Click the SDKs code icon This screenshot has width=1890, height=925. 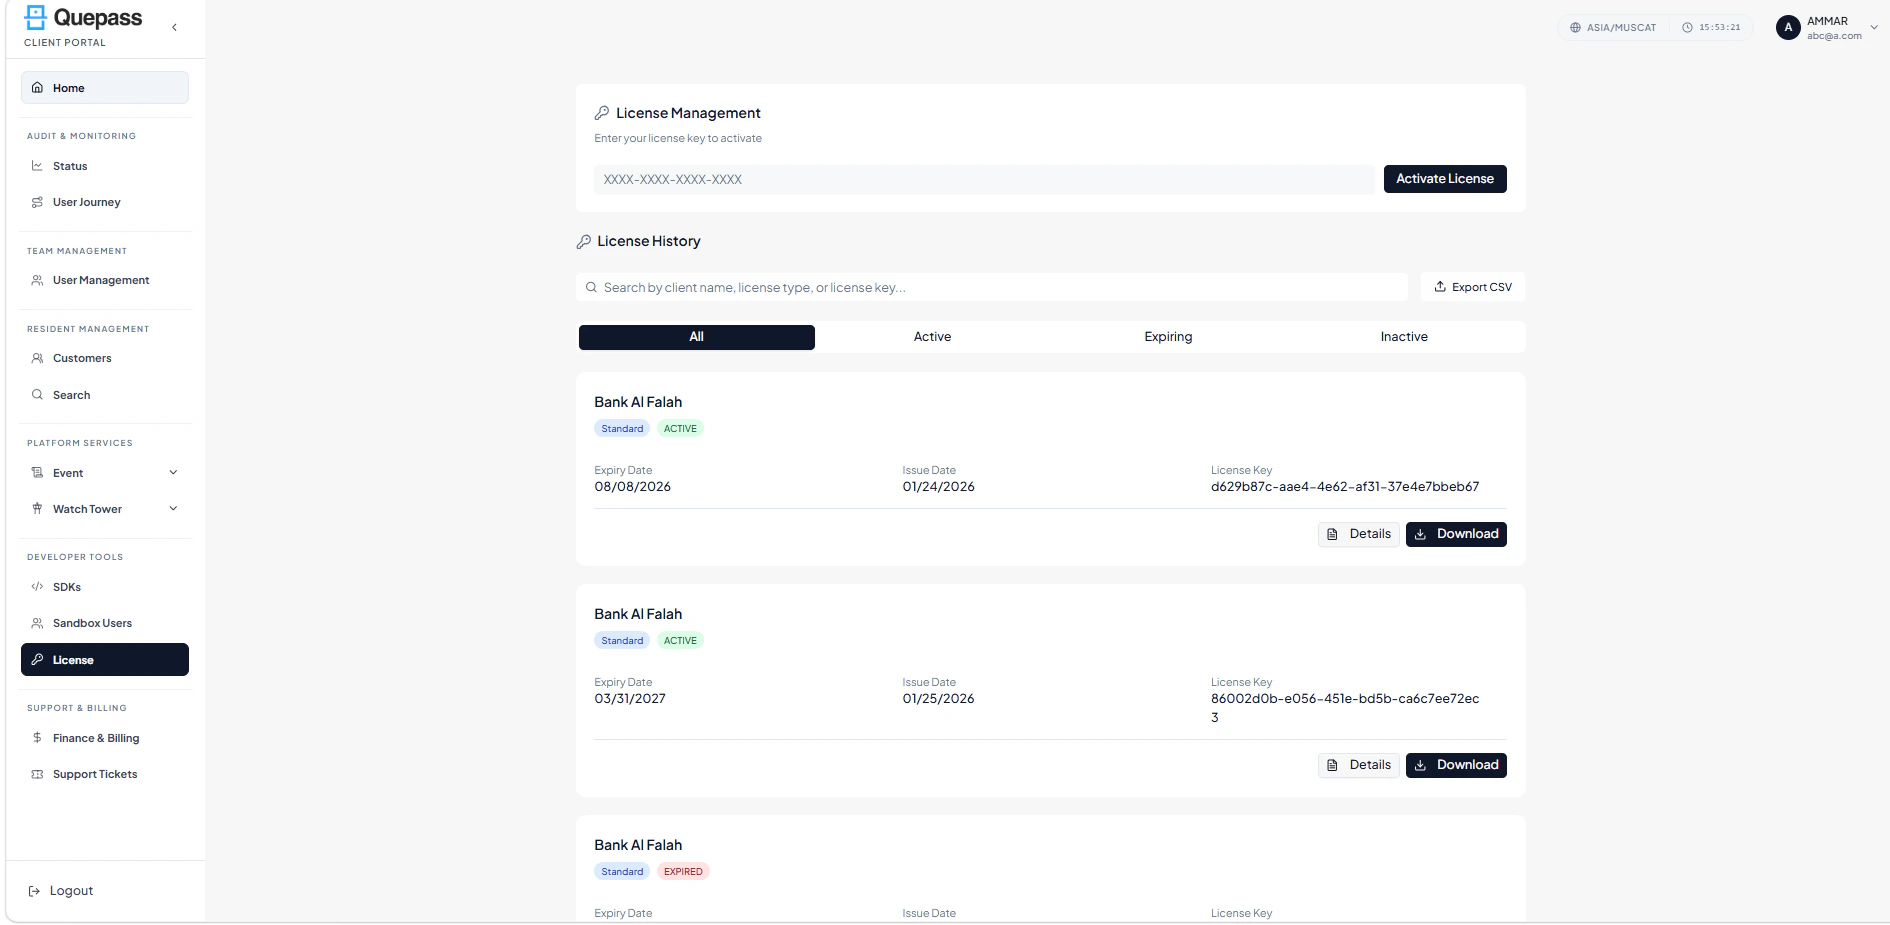click(x=37, y=587)
